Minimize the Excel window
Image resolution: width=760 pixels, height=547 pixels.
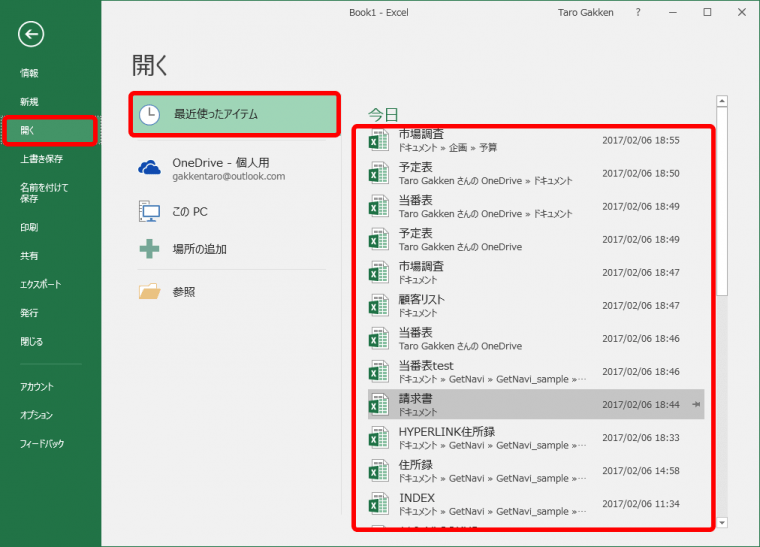[x=673, y=13]
